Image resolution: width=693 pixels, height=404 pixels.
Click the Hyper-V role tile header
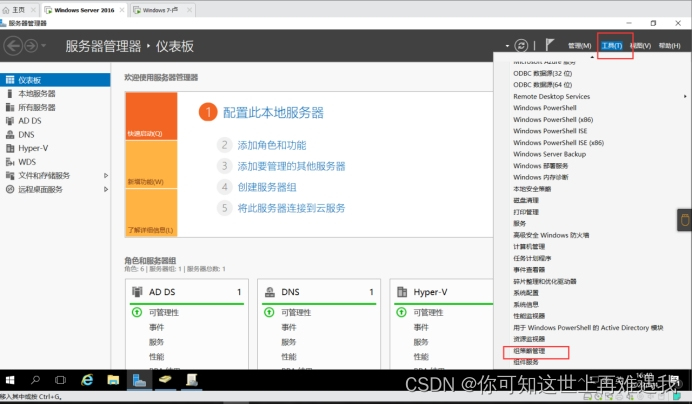(444, 292)
